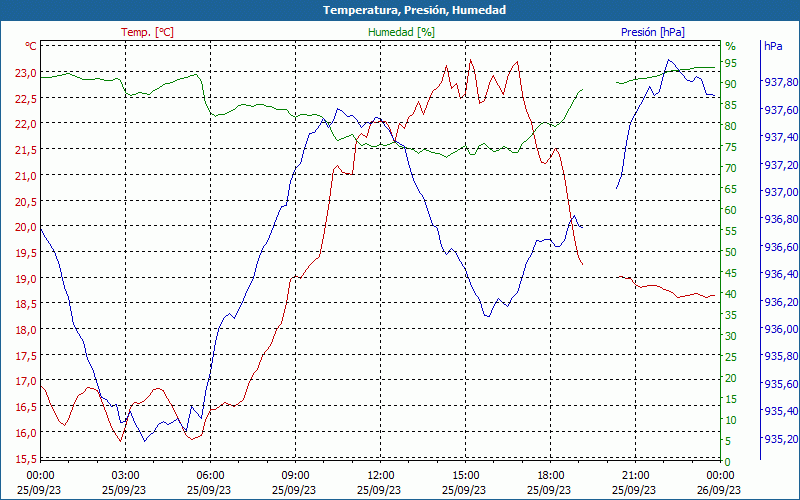
Task: Click the 17,5 temperature axis value
Action: tap(26, 356)
